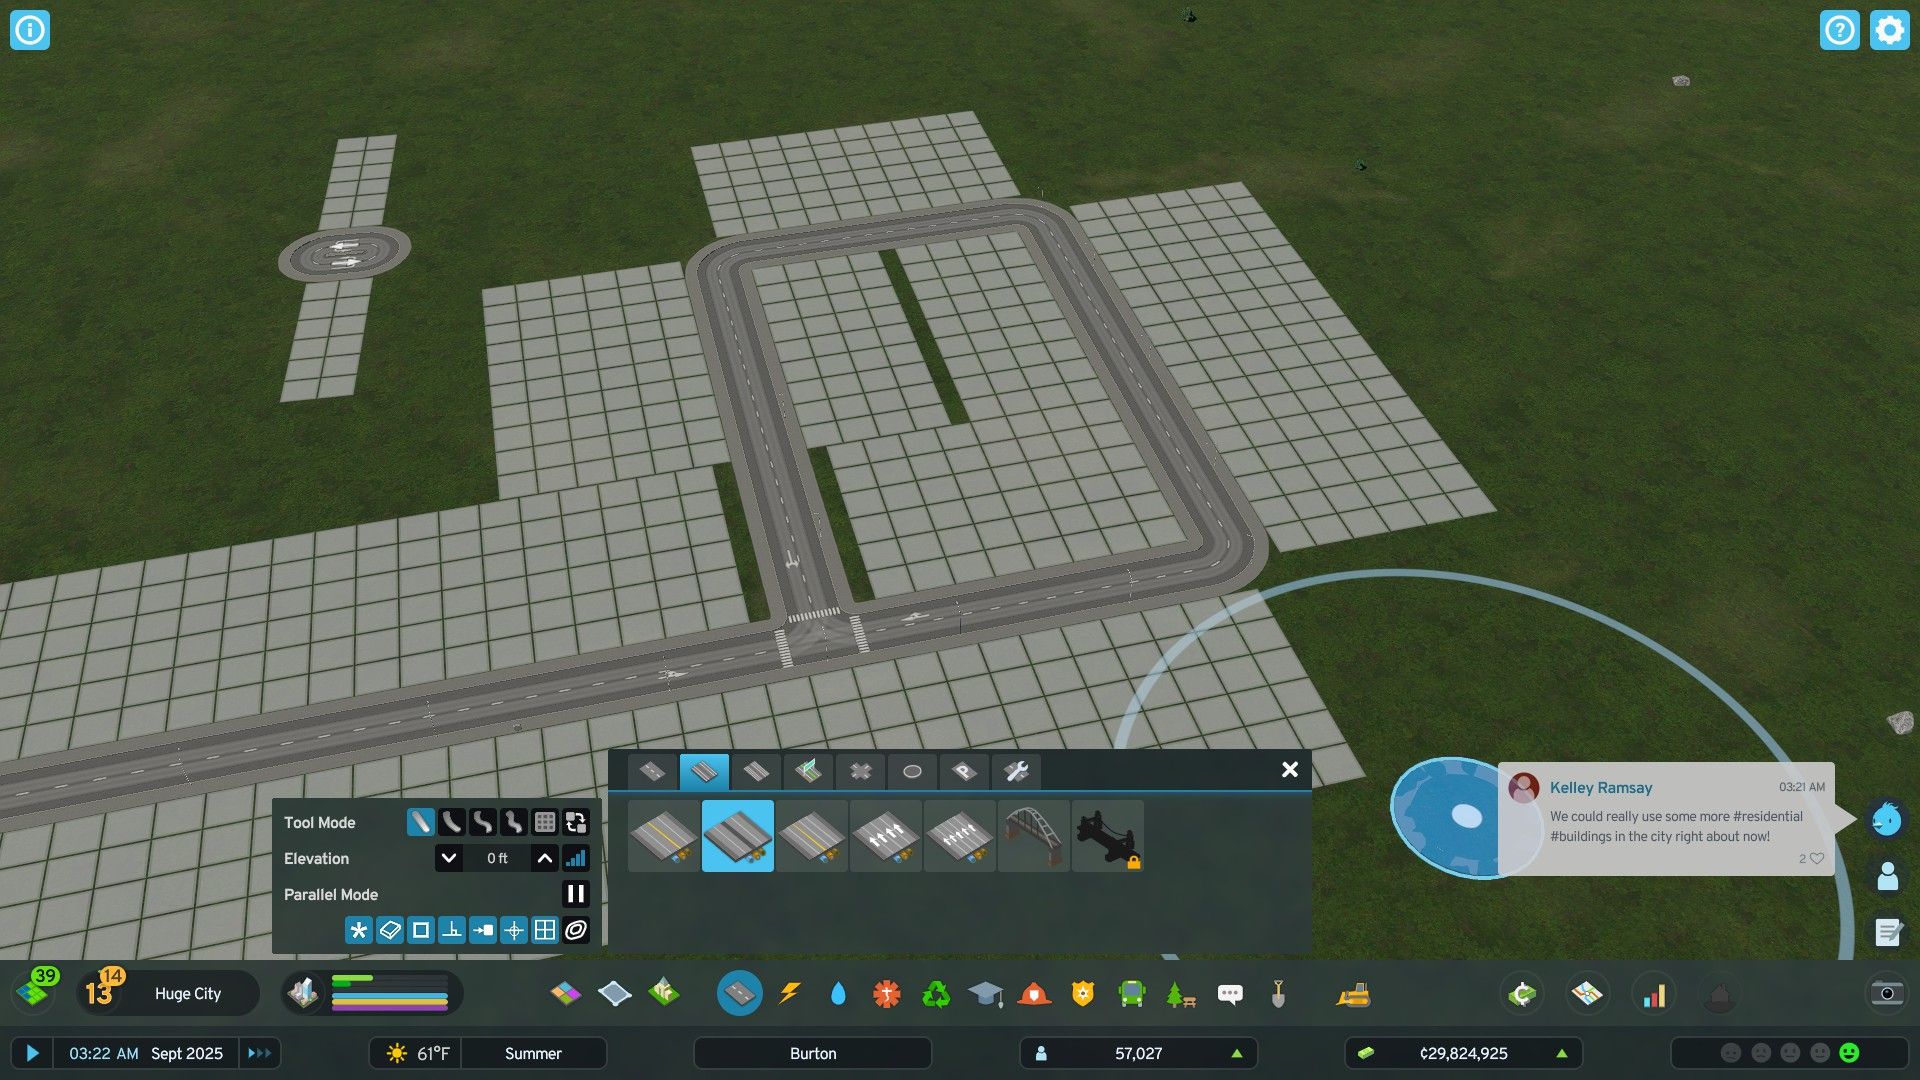Screen dimensions: 1920x1080
Task: Toggle the road anarchy mode
Action: pyautogui.click(x=574, y=930)
